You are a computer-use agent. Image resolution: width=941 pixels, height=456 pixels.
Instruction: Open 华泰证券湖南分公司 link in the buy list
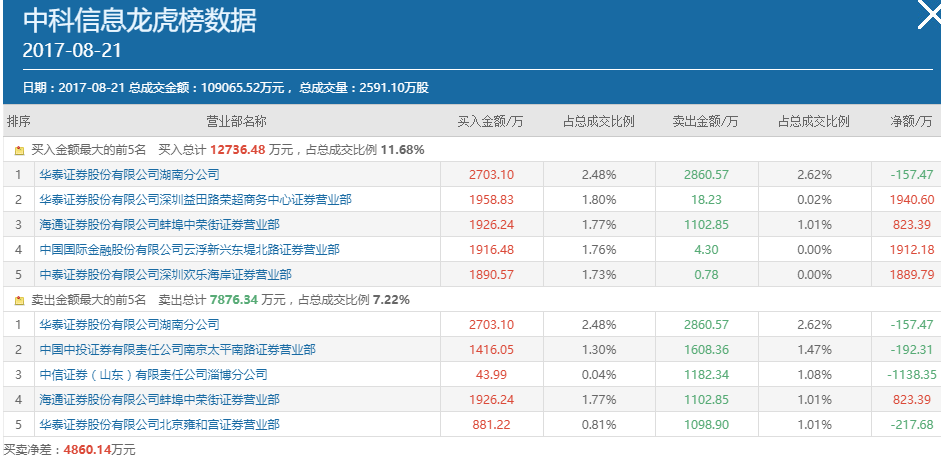pos(130,175)
